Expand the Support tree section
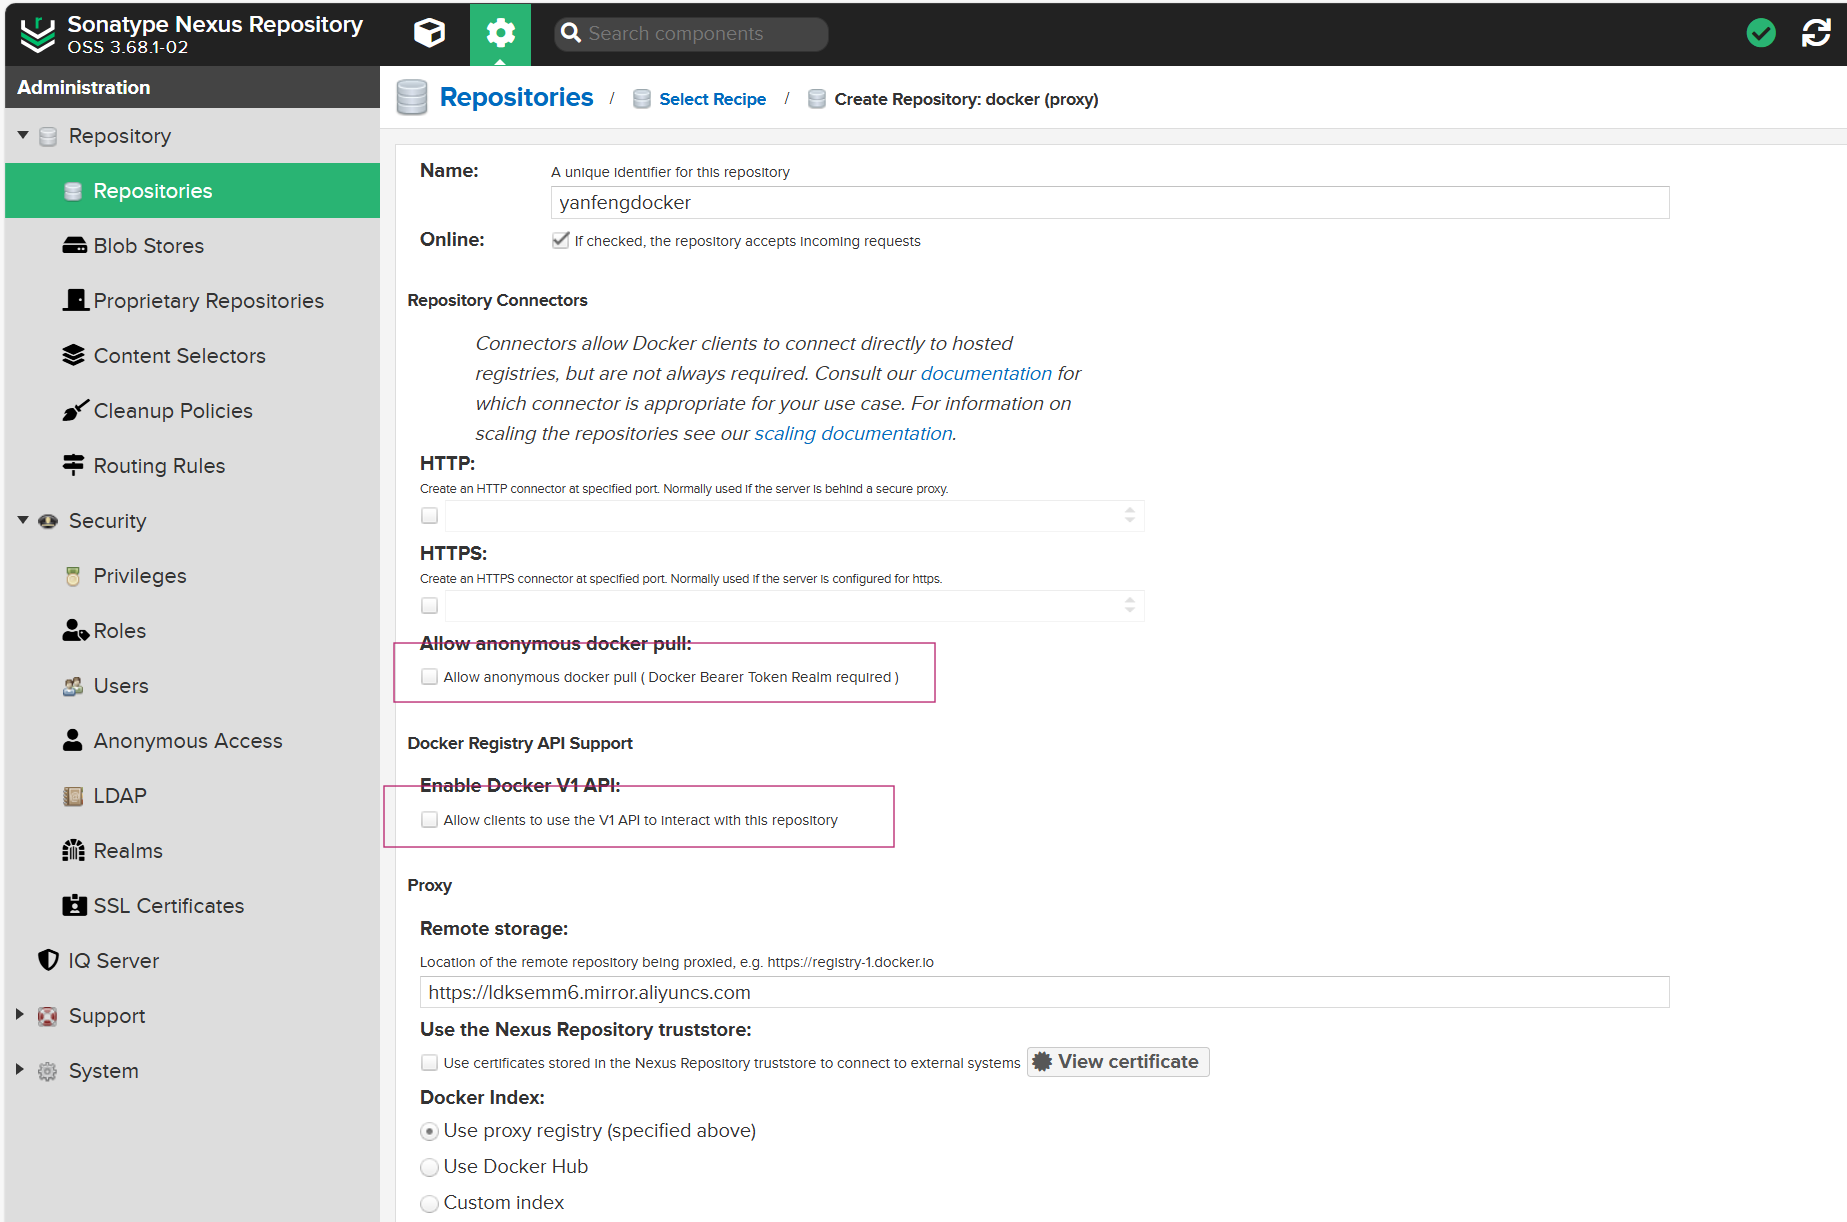 [20, 1015]
